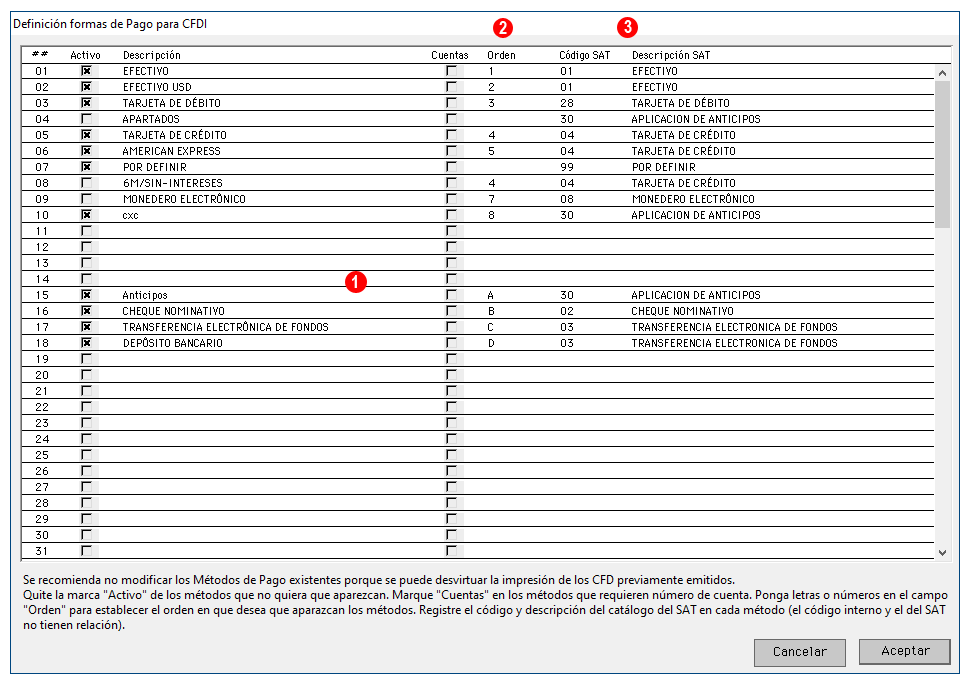Toggle Activo for cxc row 10
971x683 pixels.
pyautogui.click(x=86, y=215)
